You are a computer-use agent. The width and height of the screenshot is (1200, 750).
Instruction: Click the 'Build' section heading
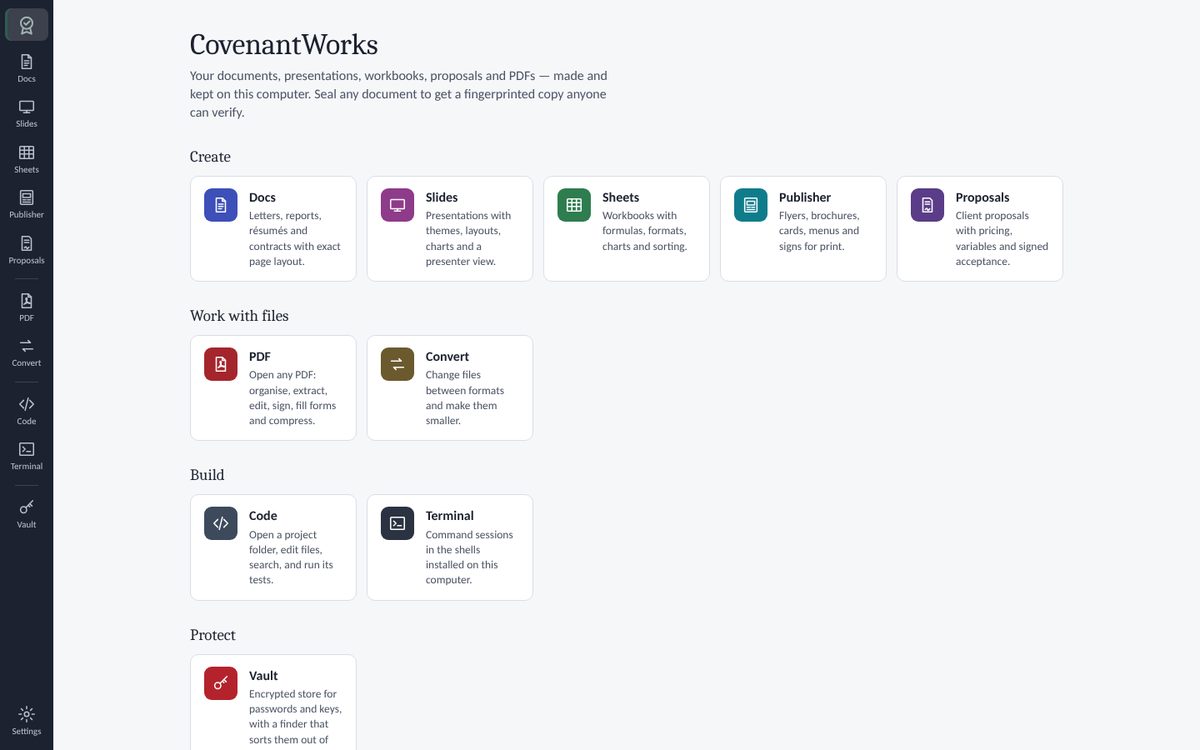207,475
